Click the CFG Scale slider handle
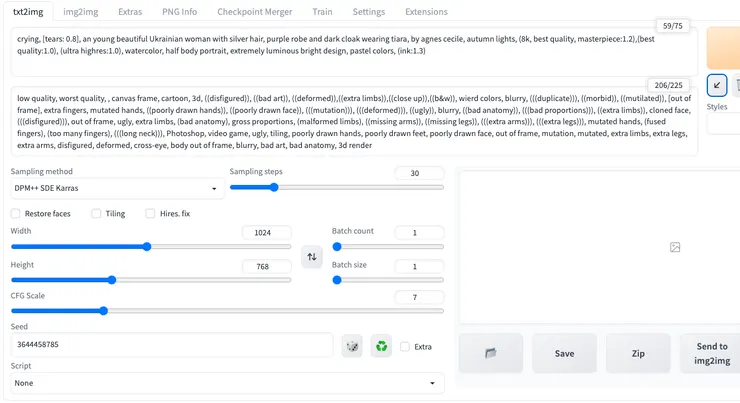The width and height of the screenshot is (740, 403). pos(103,311)
